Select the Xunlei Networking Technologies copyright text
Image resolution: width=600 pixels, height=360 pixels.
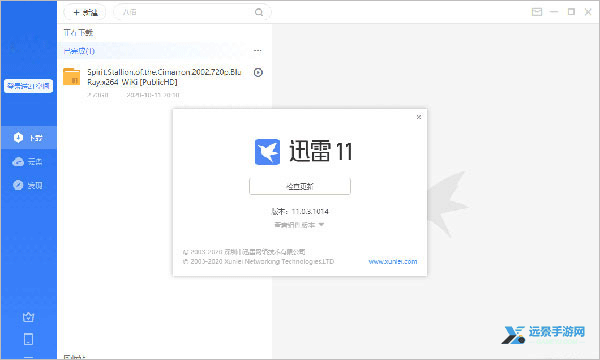click(x=259, y=262)
